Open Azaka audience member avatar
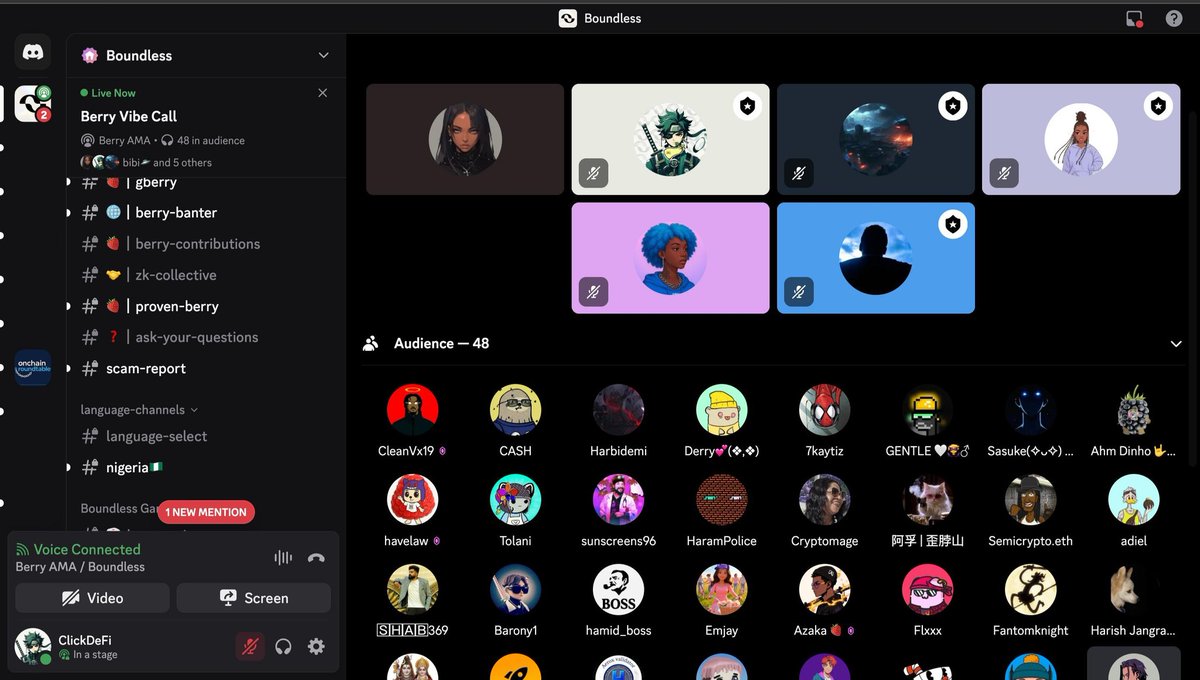 (x=825, y=589)
